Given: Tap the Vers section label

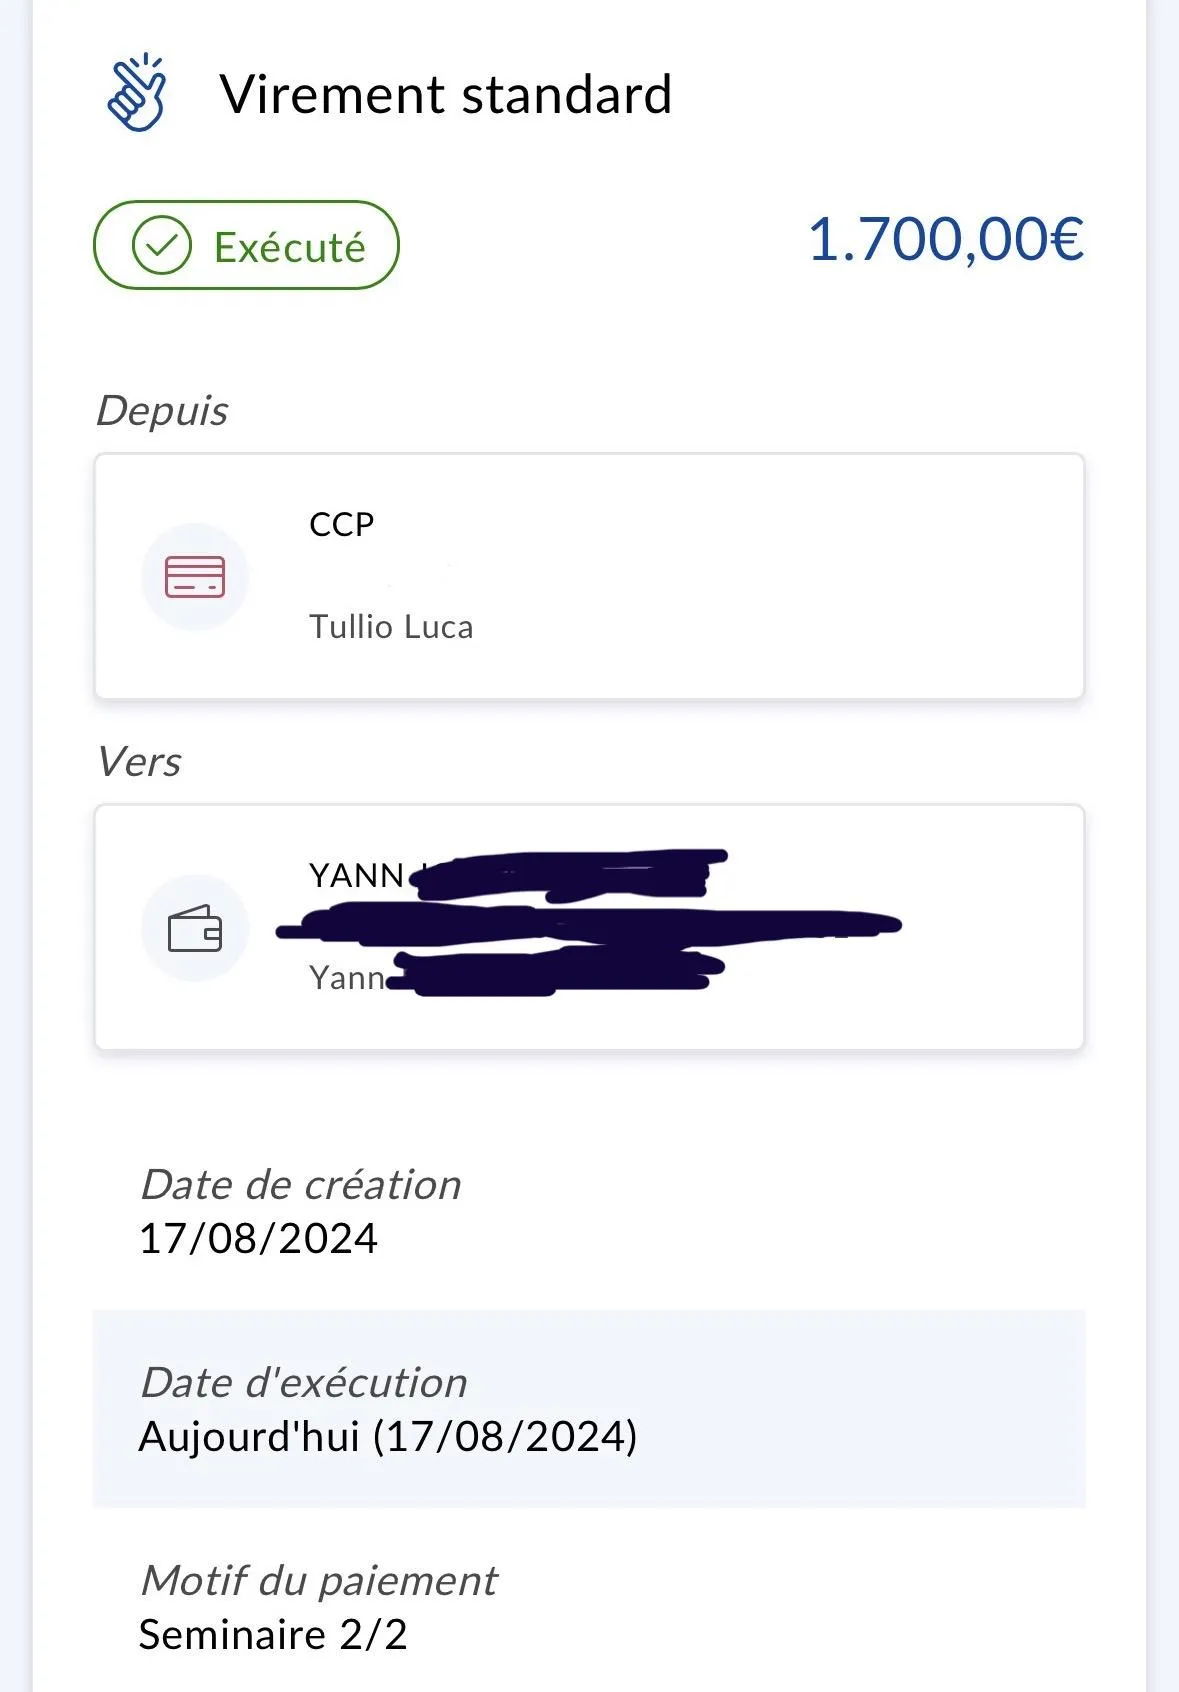Looking at the screenshot, I should (x=139, y=762).
